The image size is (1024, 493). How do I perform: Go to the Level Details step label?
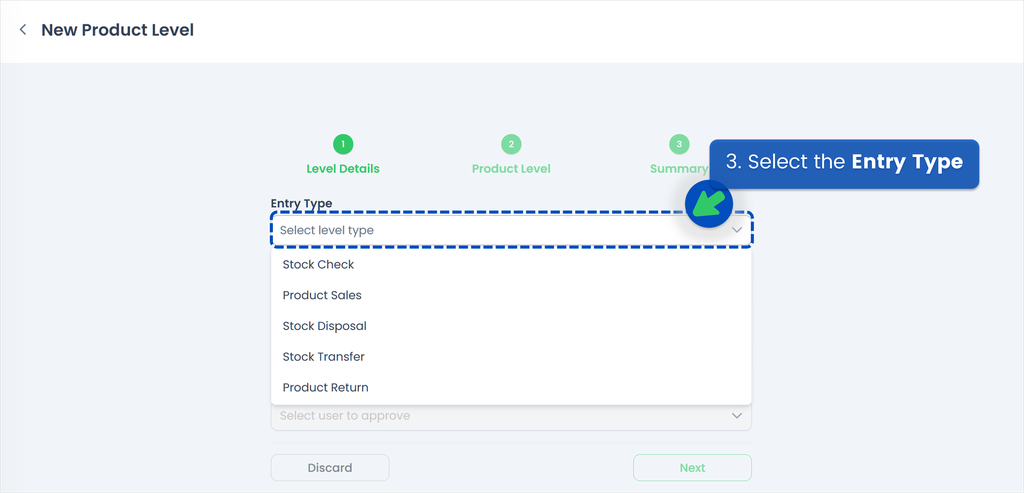[343, 169]
